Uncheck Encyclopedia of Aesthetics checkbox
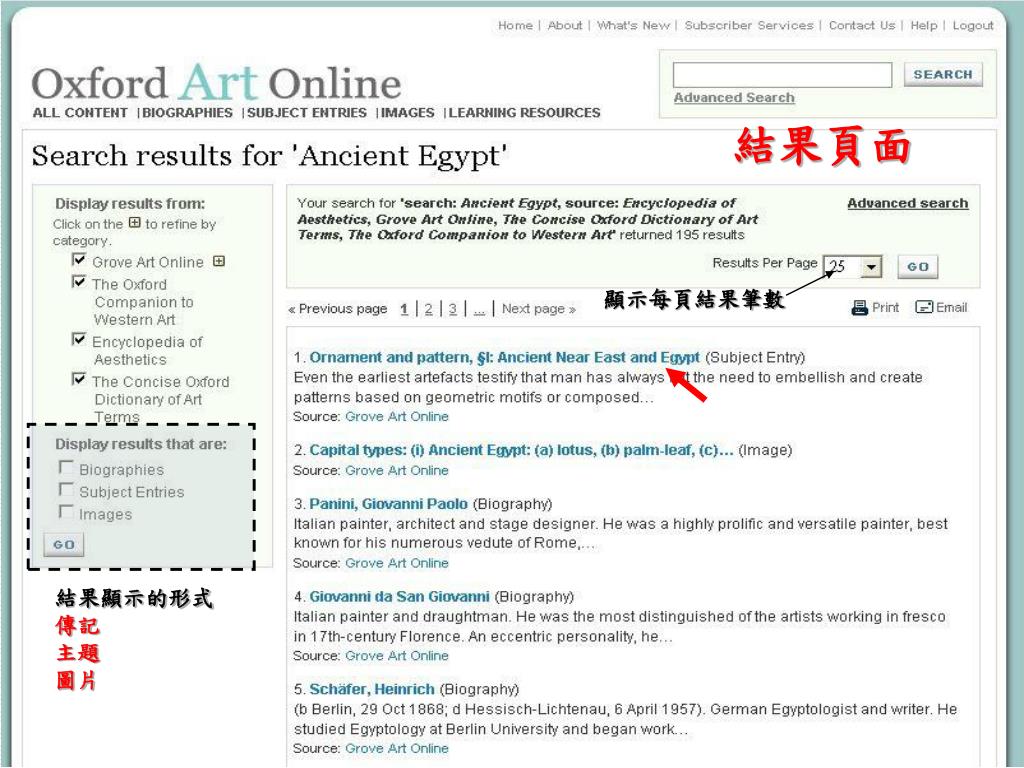The width and height of the screenshot is (1024, 768). point(79,340)
